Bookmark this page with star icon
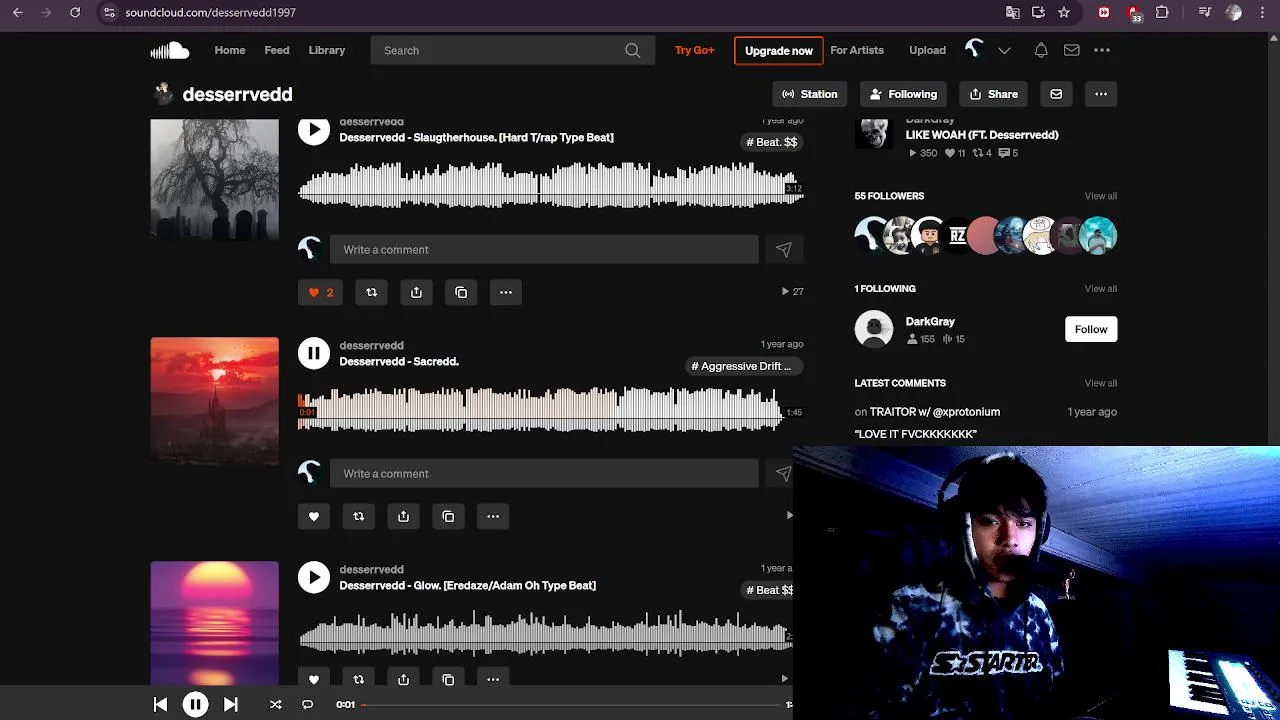 pos(1064,12)
